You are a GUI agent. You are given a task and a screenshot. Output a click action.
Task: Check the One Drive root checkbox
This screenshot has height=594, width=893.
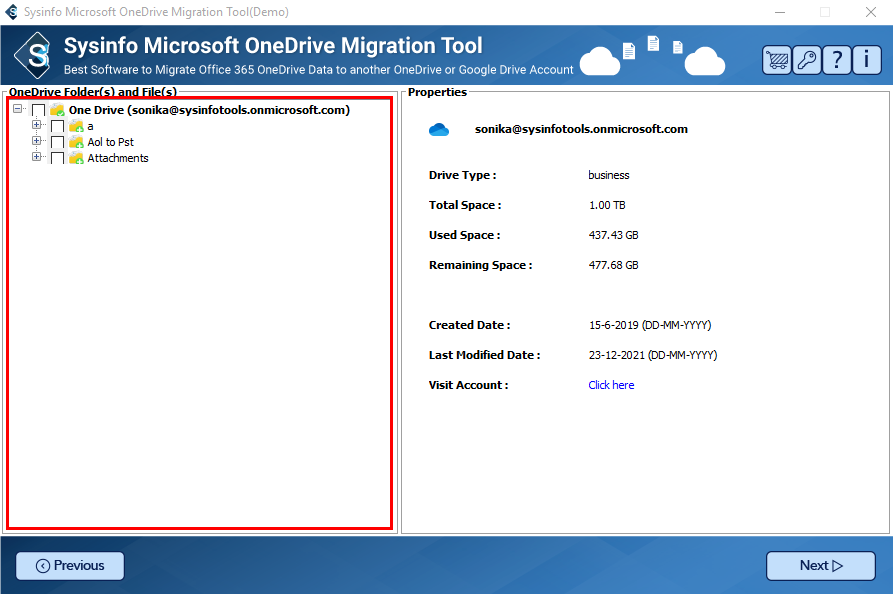(39, 110)
